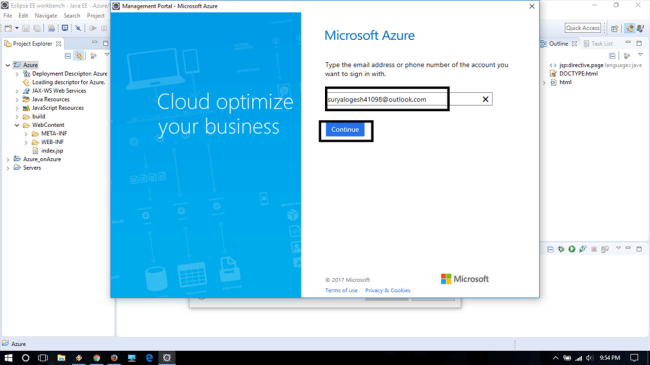The image size is (650, 365).
Task: Maximize the Project Explorer panel
Action: click(x=106, y=43)
